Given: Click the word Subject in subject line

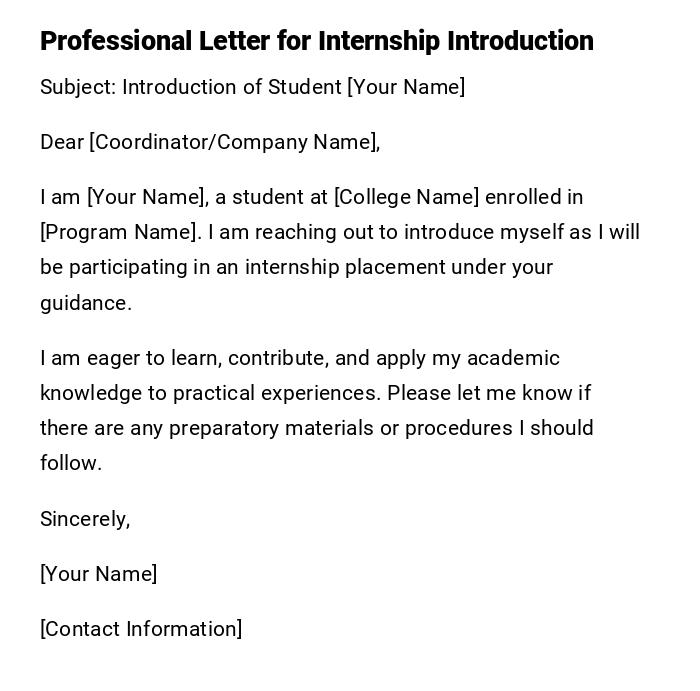Looking at the screenshot, I should point(77,87).
